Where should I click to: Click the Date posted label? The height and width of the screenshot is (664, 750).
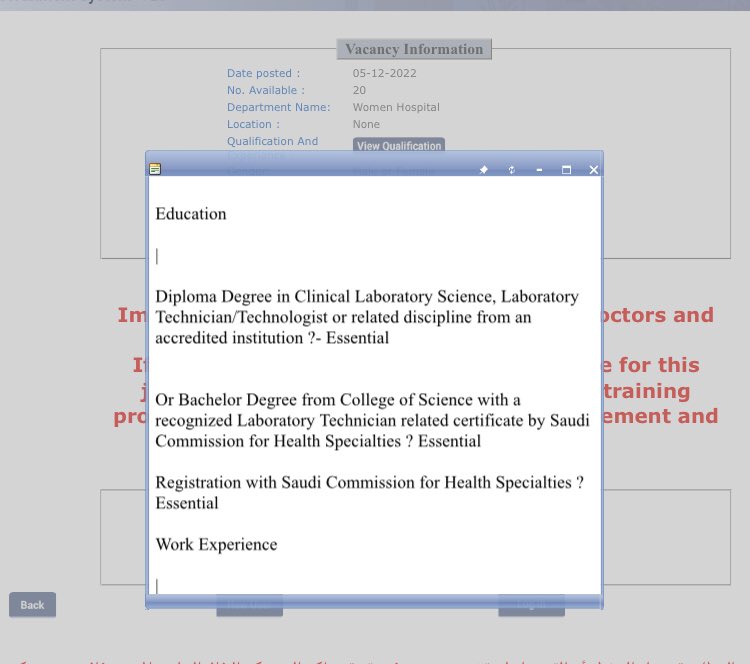264,73
